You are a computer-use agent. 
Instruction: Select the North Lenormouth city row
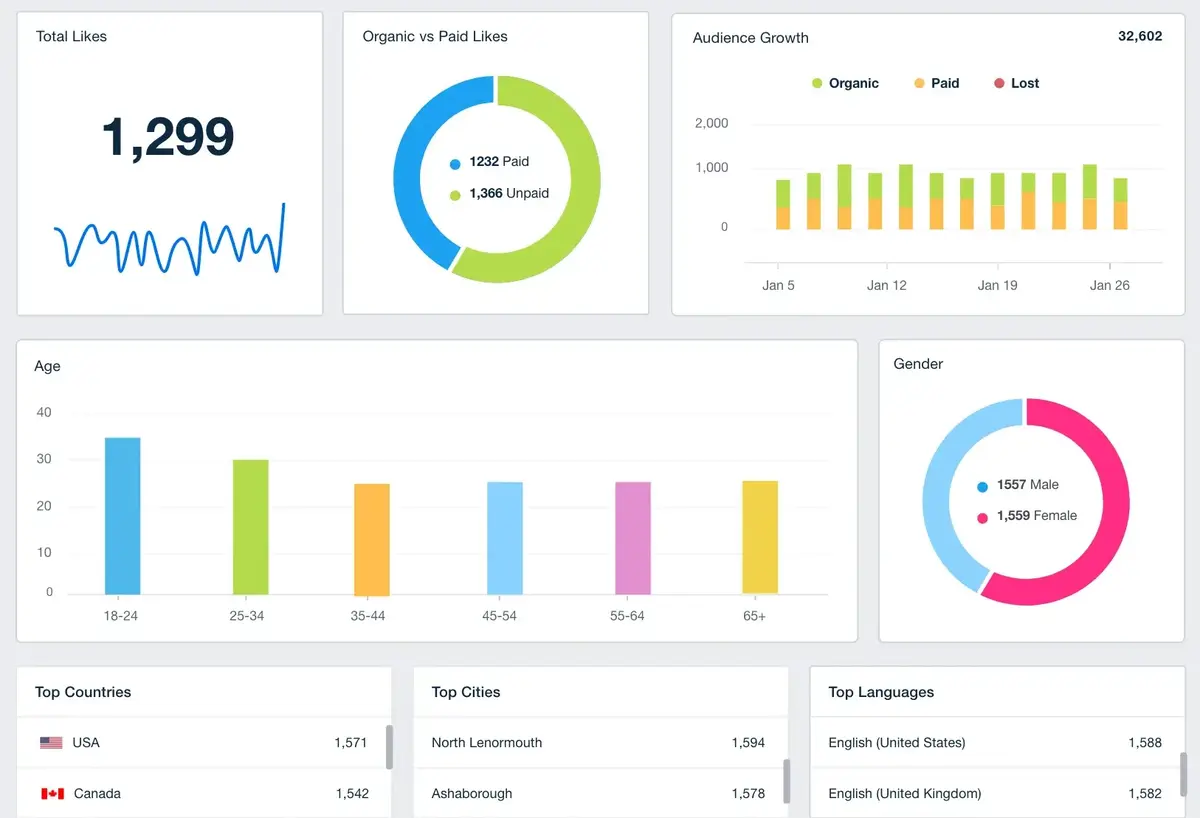point(599,743)
